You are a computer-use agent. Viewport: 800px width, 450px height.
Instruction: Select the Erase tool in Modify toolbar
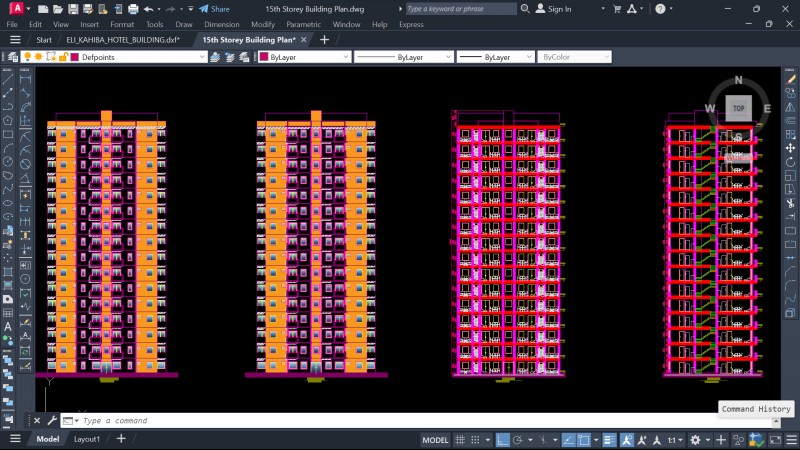click(790, 79)
